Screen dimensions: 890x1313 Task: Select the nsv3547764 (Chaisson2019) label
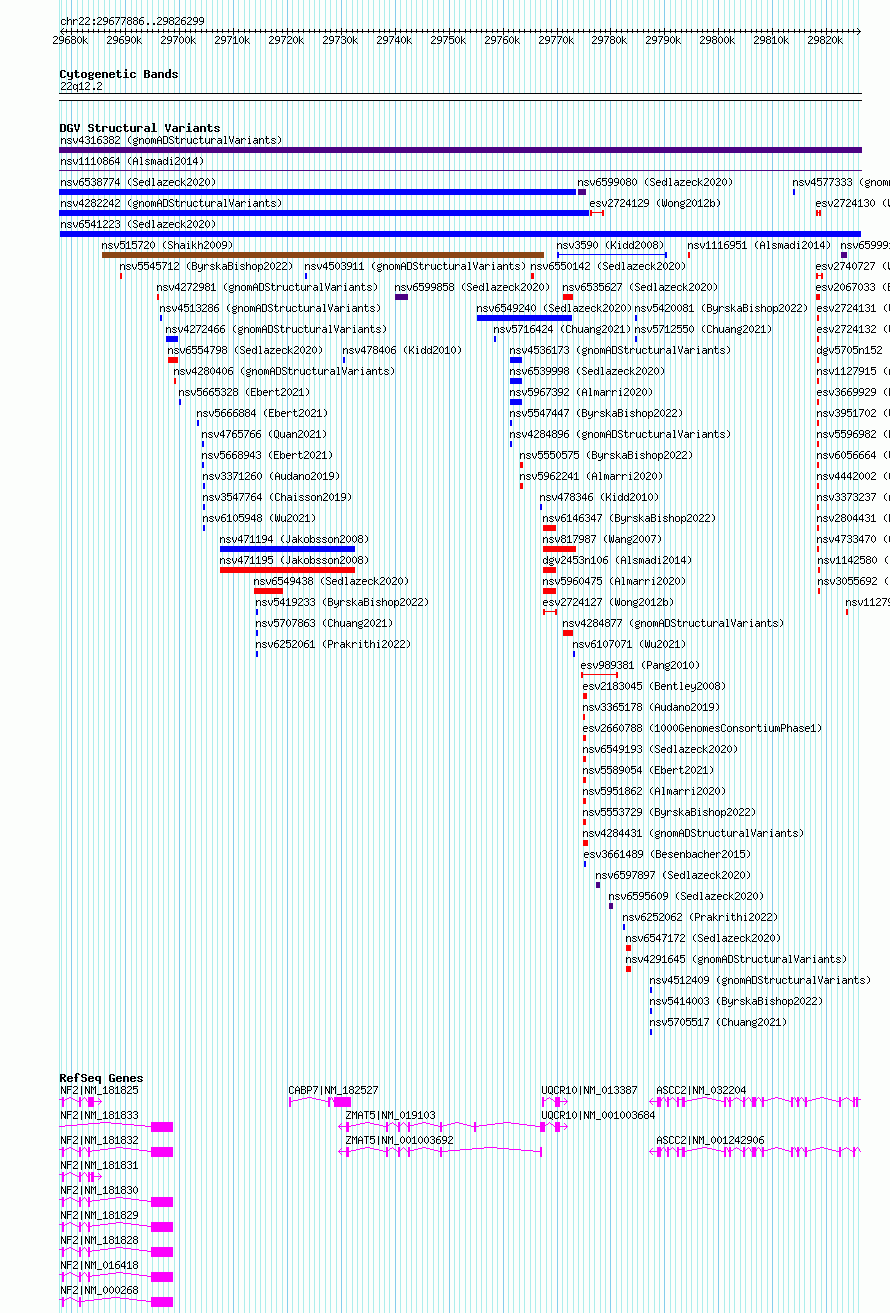pyautogui.click(x=277, y=497)
